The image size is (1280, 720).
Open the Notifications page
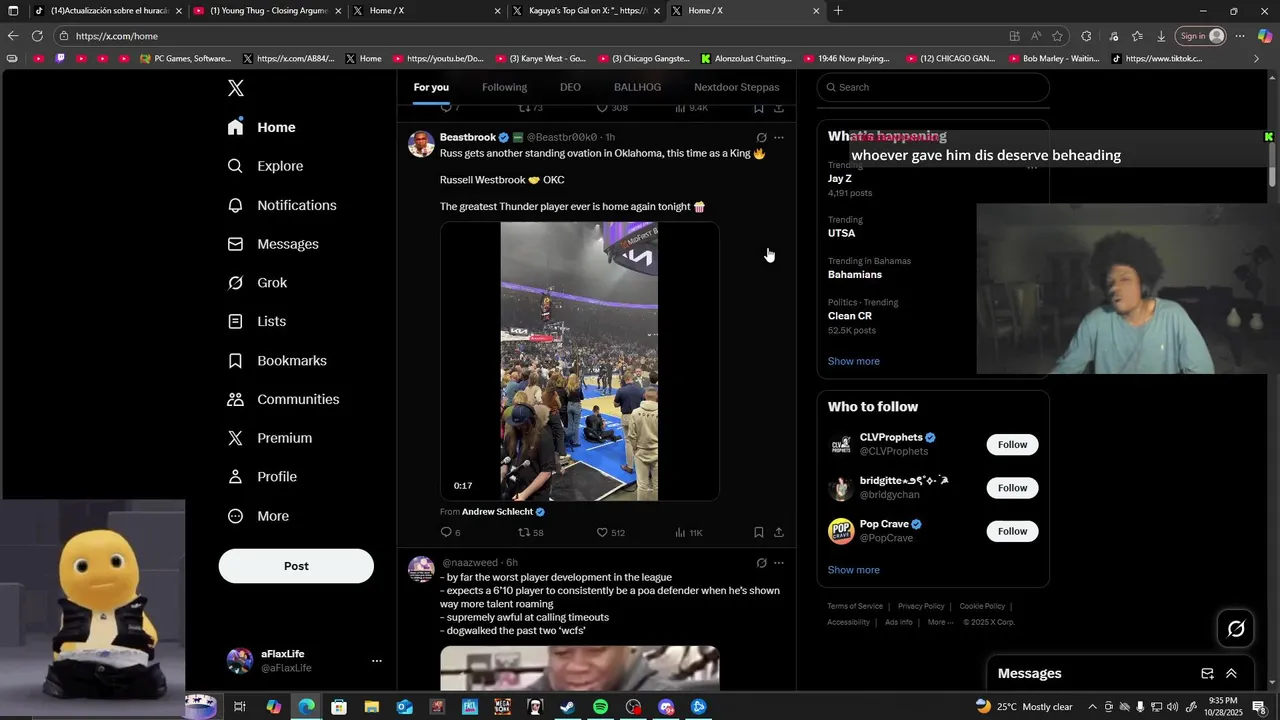pos(282,205)
